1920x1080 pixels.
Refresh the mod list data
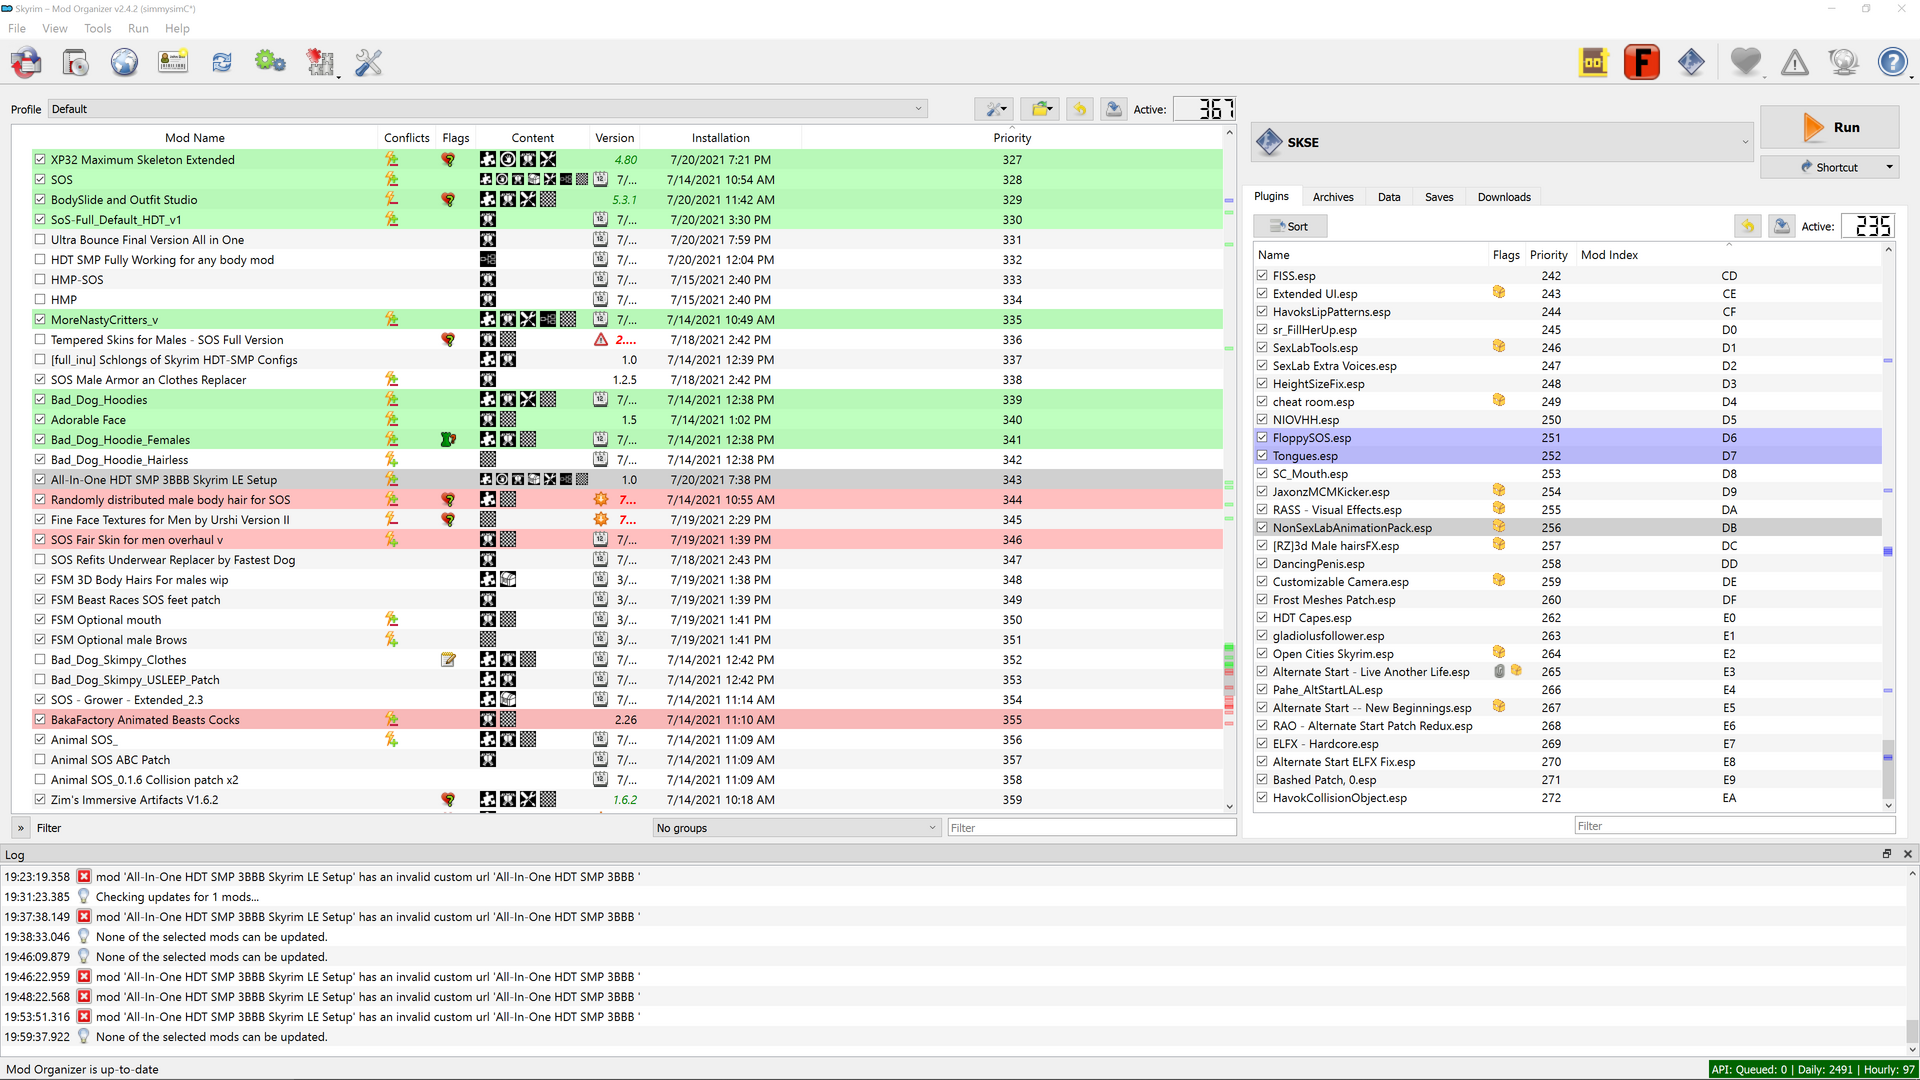(x=222, y=63)
